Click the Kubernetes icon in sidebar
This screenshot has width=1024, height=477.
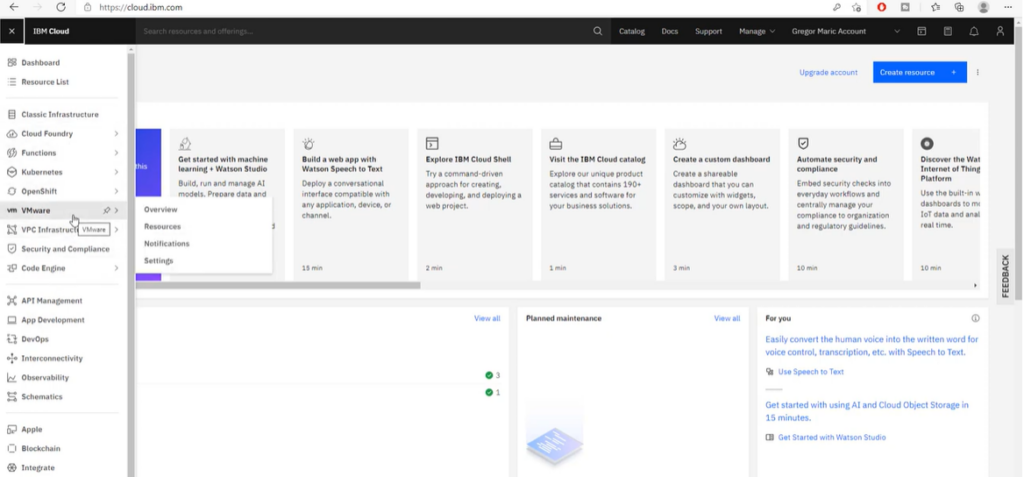pos(11,172)
